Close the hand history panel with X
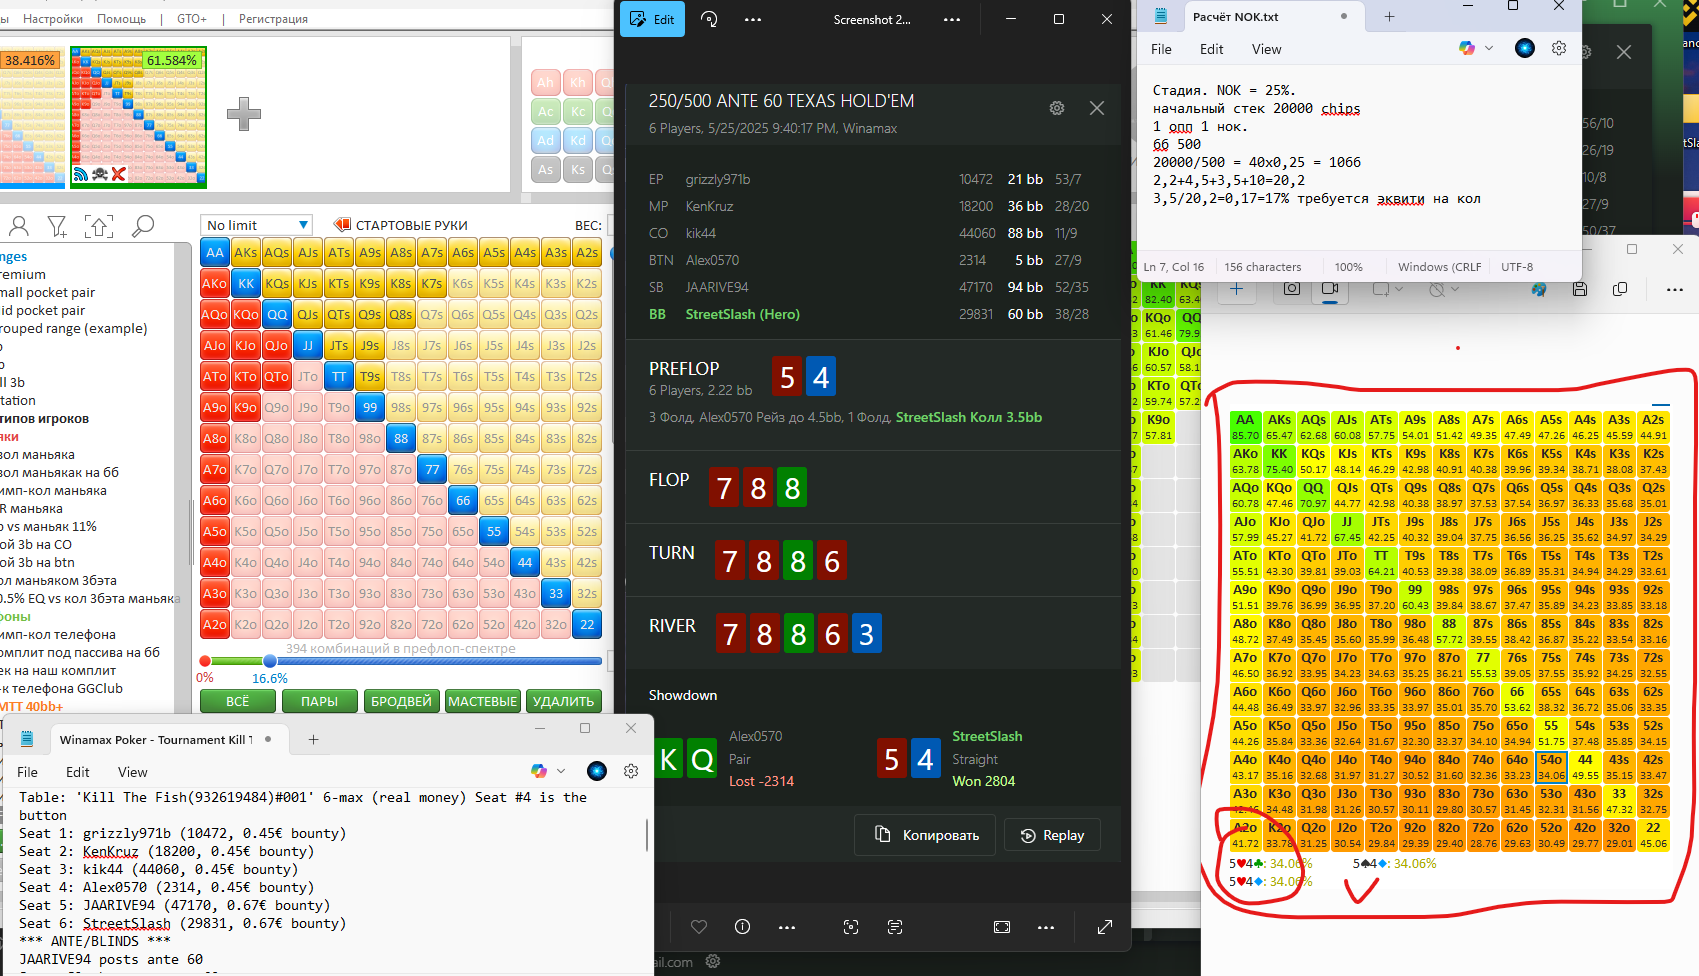The image size is (1699, 976). pos(1097,108)
